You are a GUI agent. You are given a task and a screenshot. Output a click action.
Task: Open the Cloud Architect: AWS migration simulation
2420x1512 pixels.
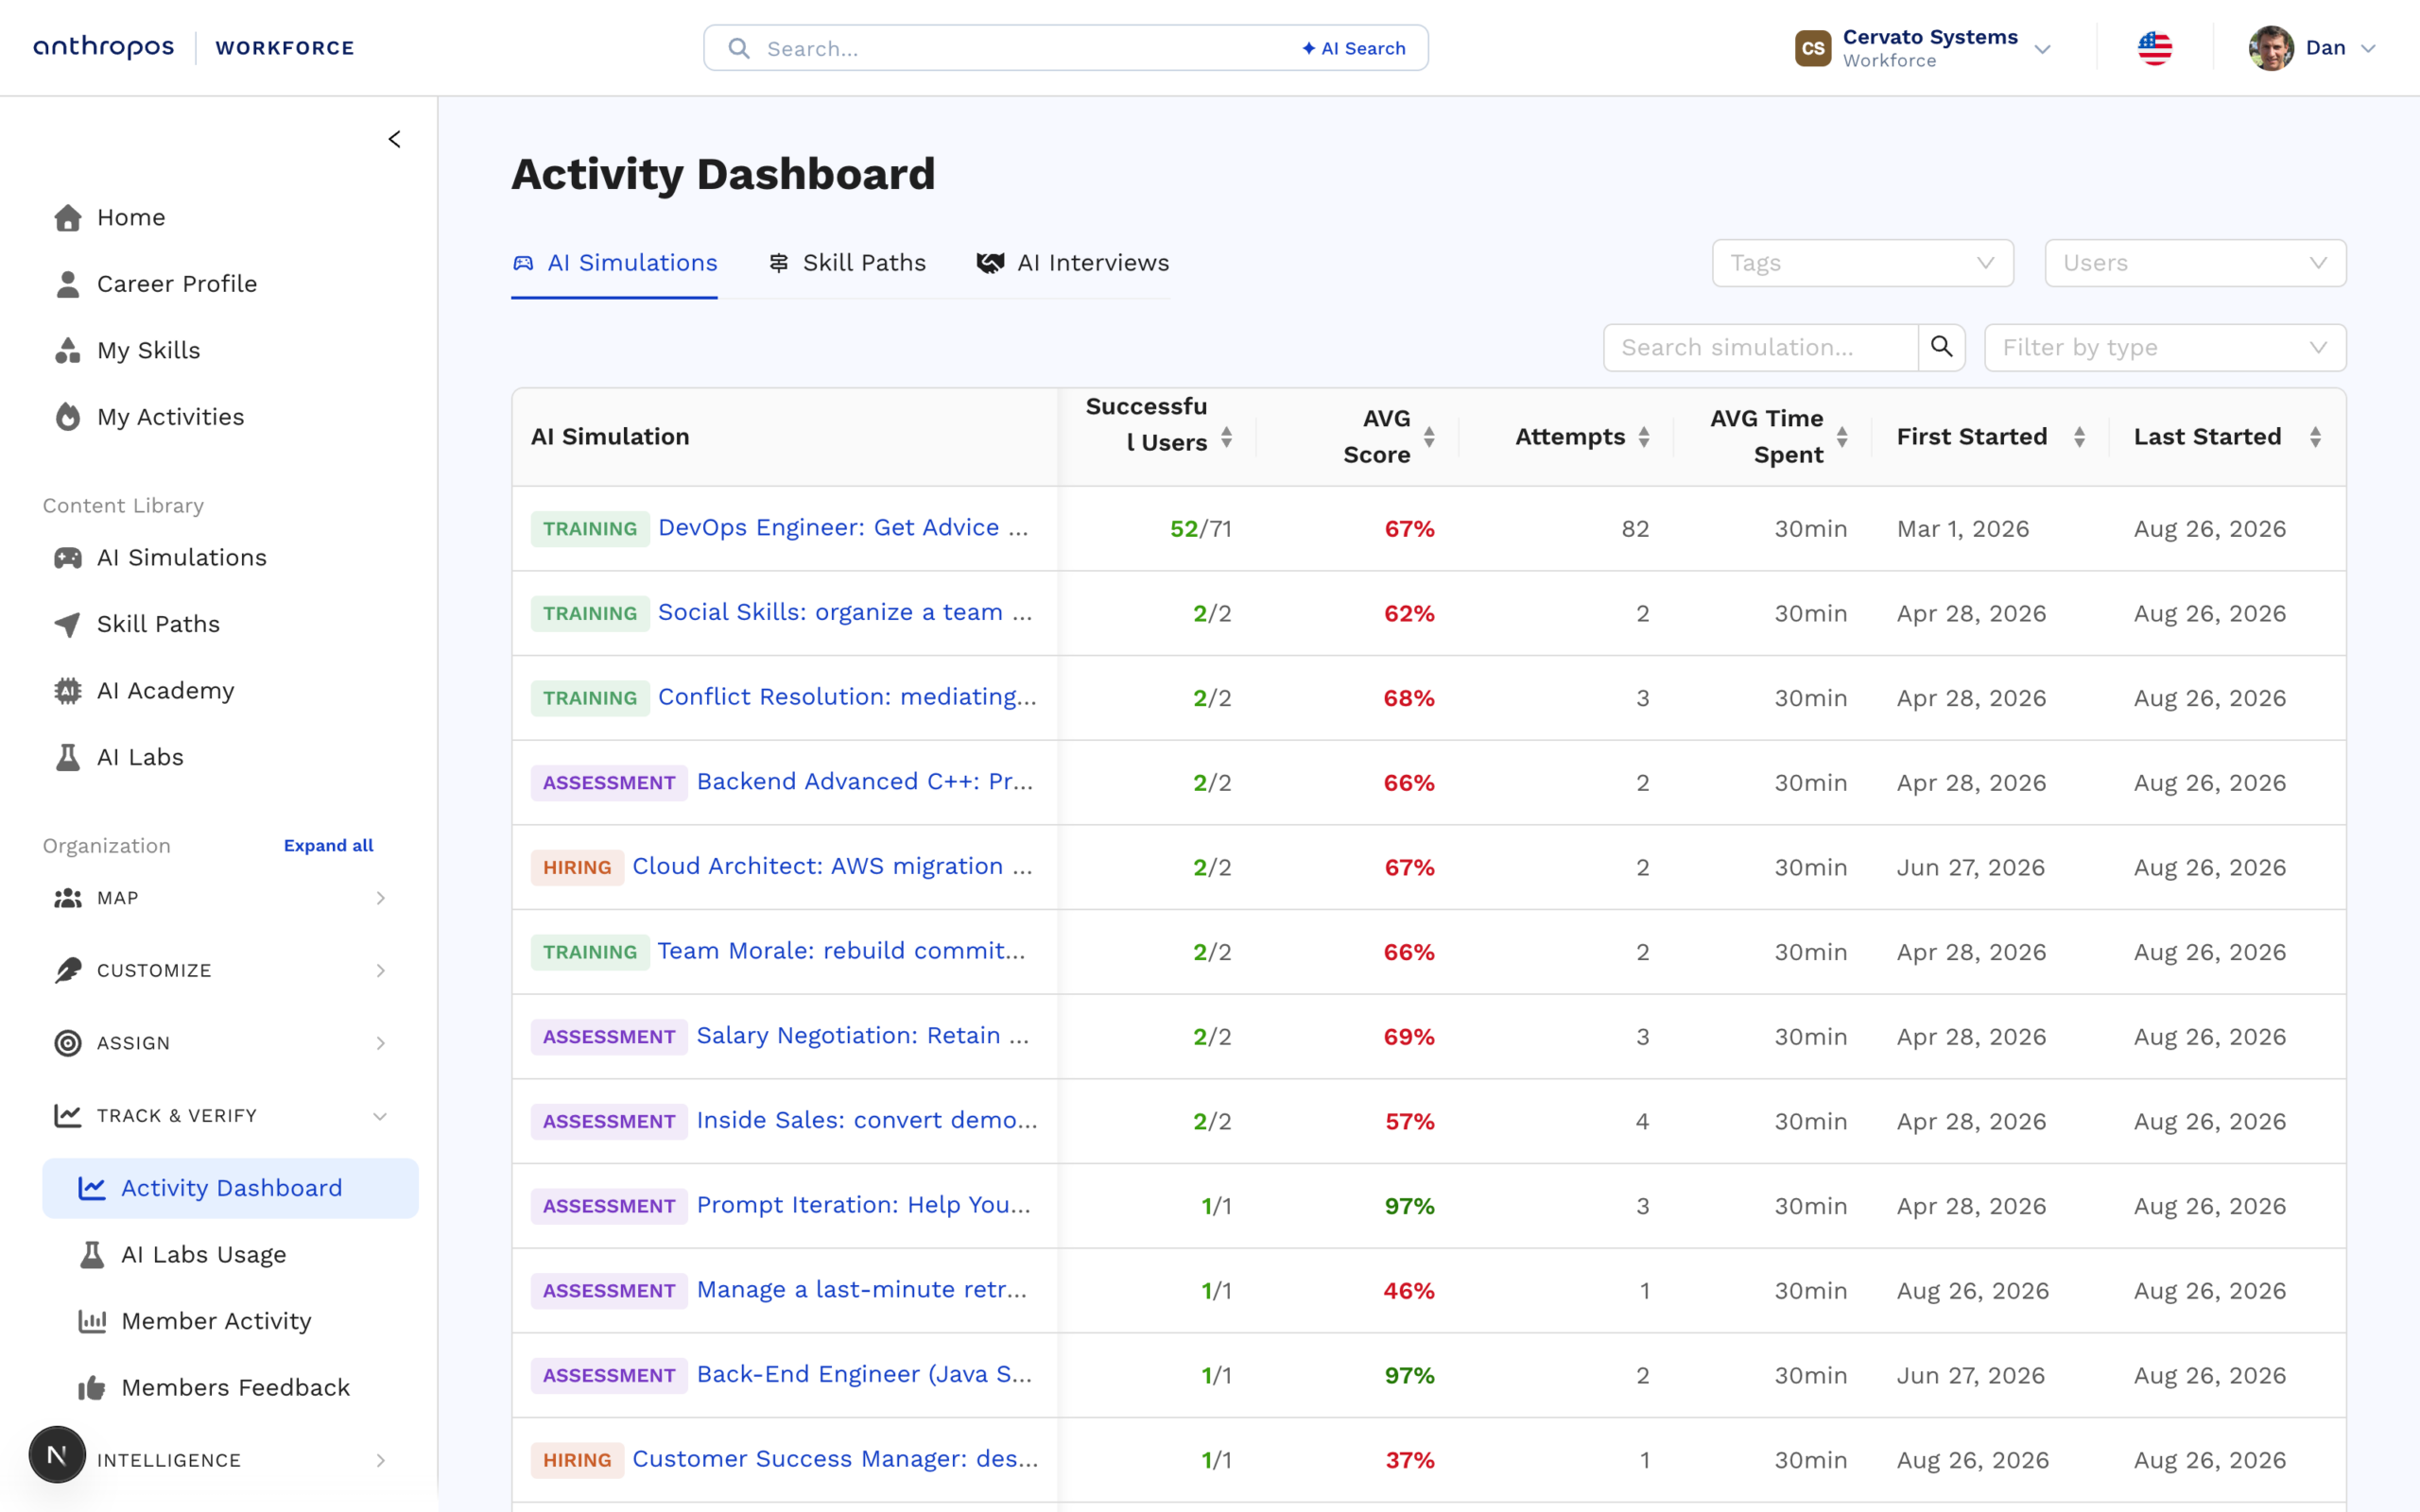pyautogui.click(x=831, y=866)
